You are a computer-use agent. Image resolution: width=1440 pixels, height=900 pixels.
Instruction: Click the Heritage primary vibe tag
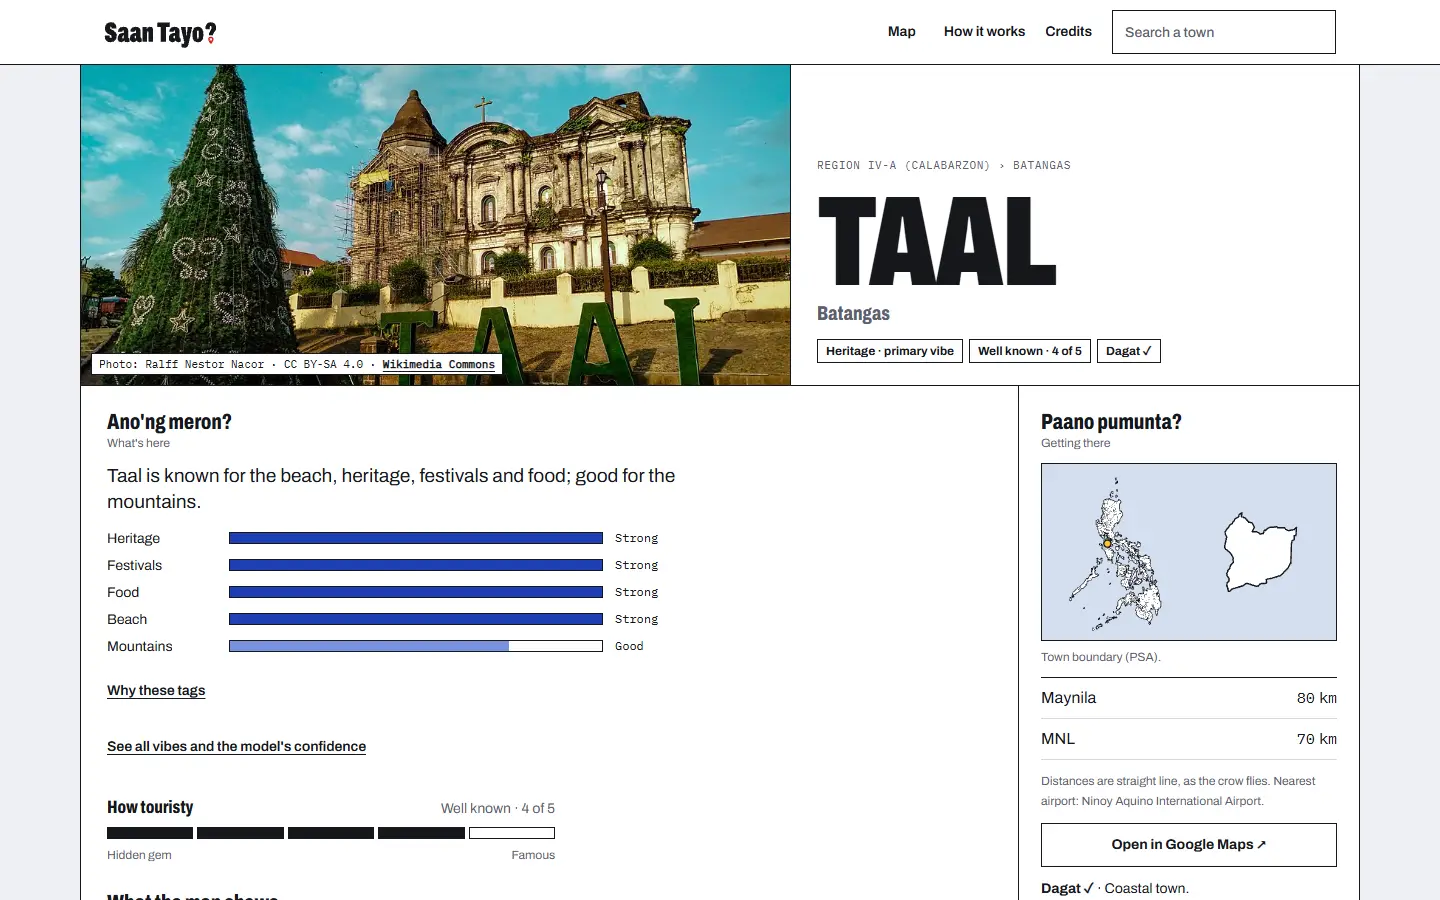coord(890,351)
